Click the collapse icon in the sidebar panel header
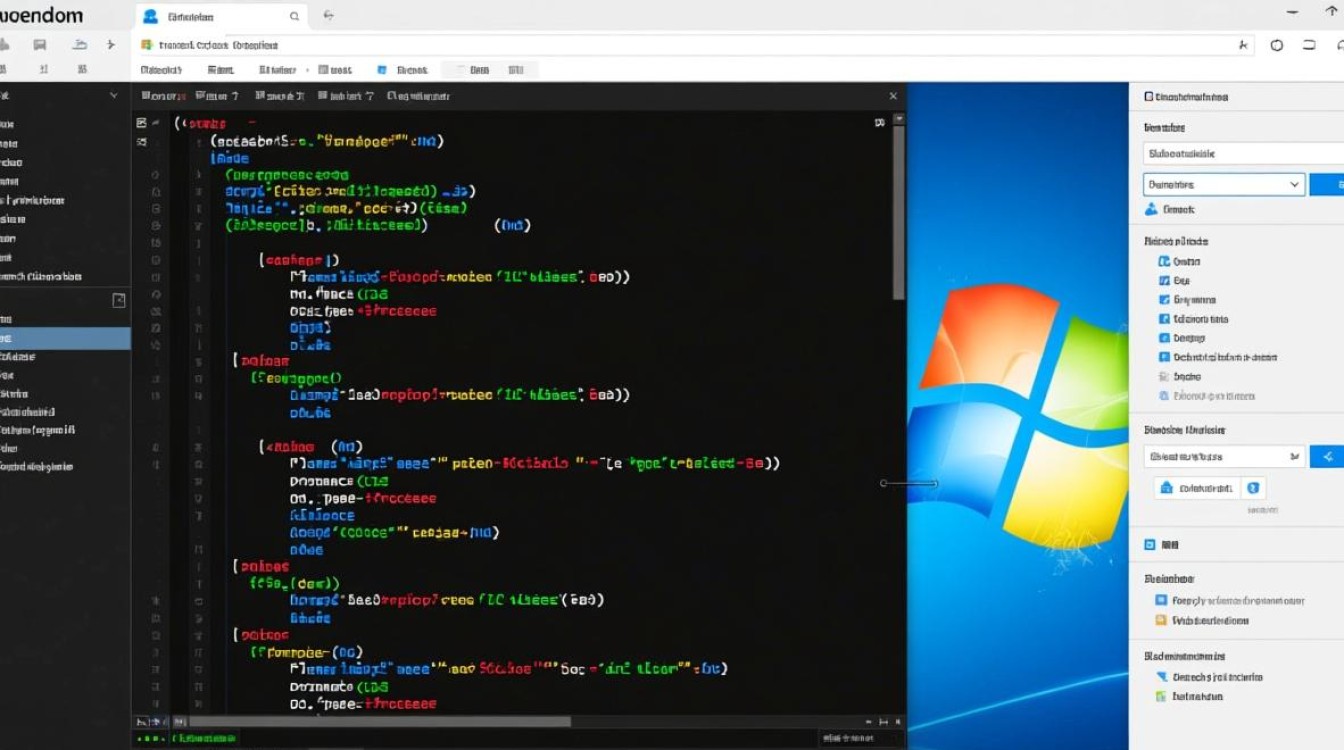 (119, 300)
